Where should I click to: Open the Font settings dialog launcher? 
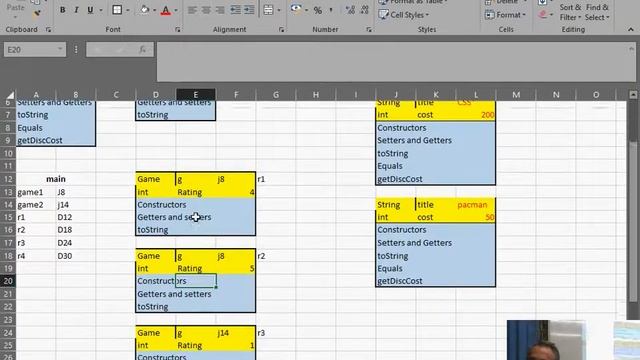click(x=178, y=30)
